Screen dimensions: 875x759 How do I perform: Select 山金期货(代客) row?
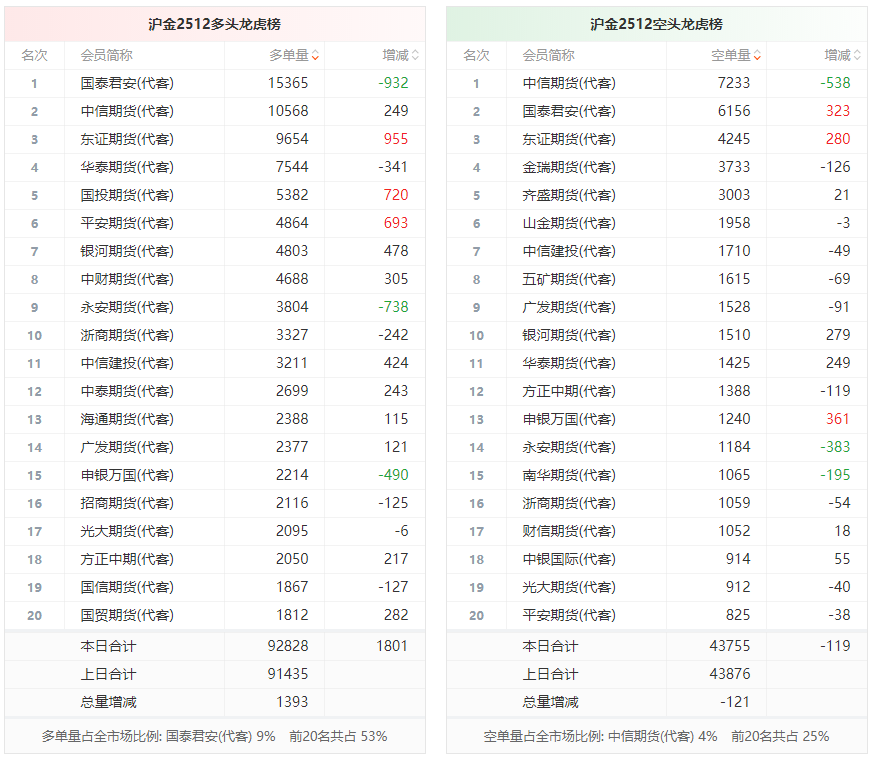point(657,223)
